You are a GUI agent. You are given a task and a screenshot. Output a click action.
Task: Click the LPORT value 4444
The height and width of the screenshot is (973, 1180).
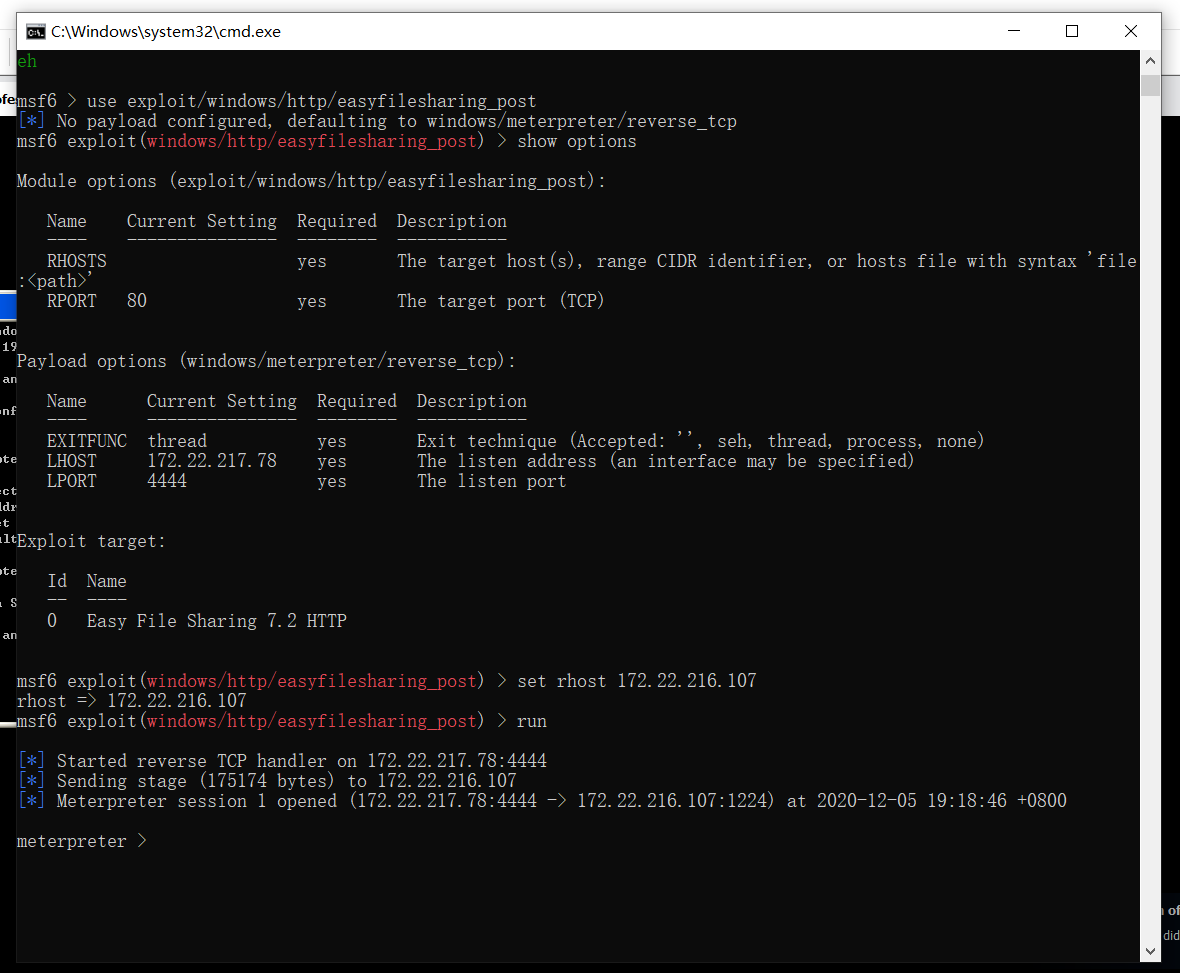click(167, 481)
